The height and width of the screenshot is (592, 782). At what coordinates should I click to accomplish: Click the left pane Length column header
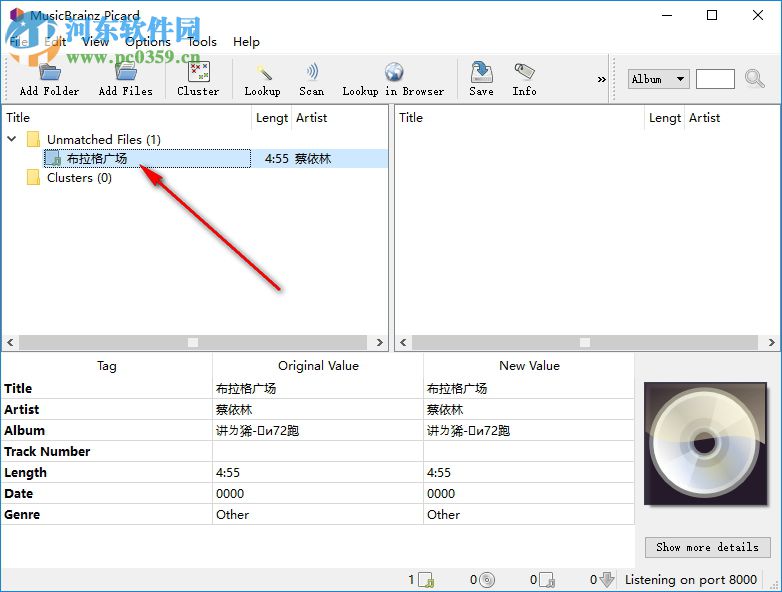click(272, 118)
